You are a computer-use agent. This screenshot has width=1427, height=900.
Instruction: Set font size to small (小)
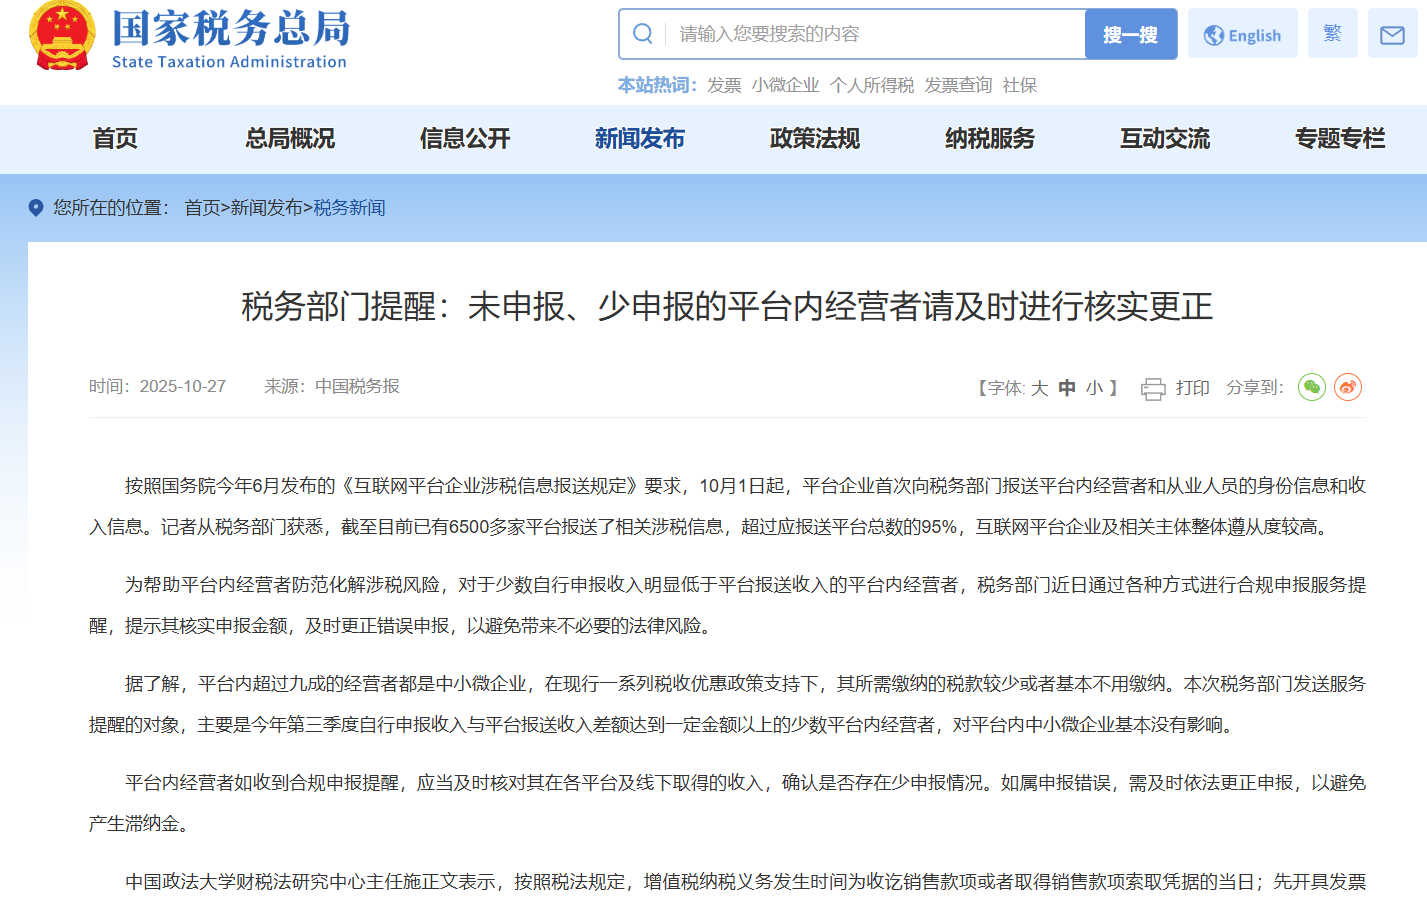pos(1094,388)
